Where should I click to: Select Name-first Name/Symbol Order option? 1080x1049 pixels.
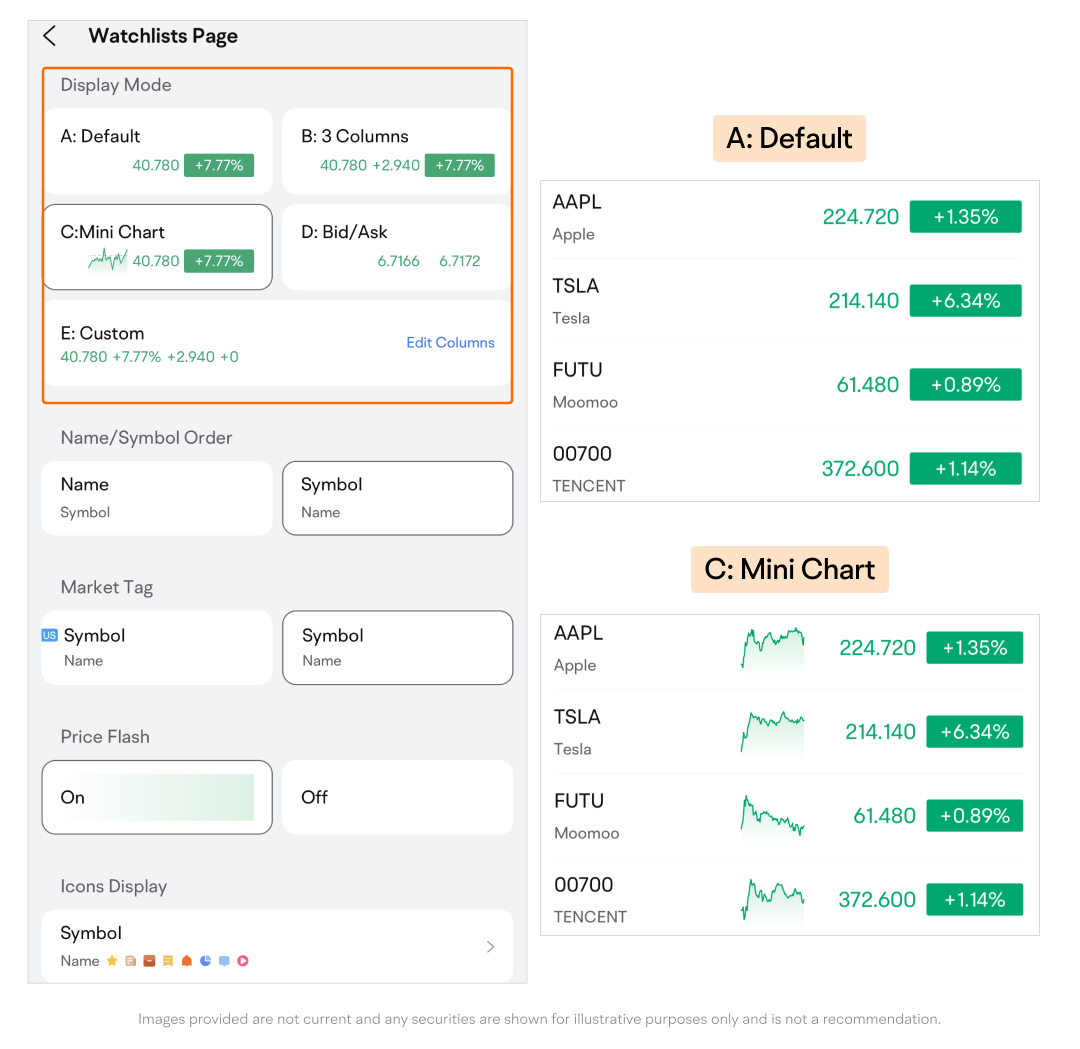[x=157, y=498]
